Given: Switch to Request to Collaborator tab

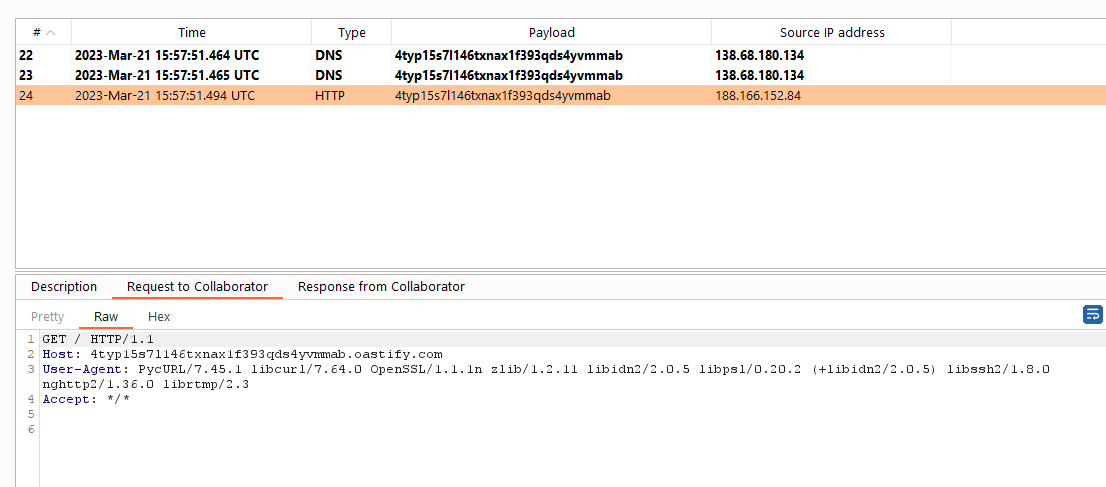Looking at the screenshot, I should 197,287.
